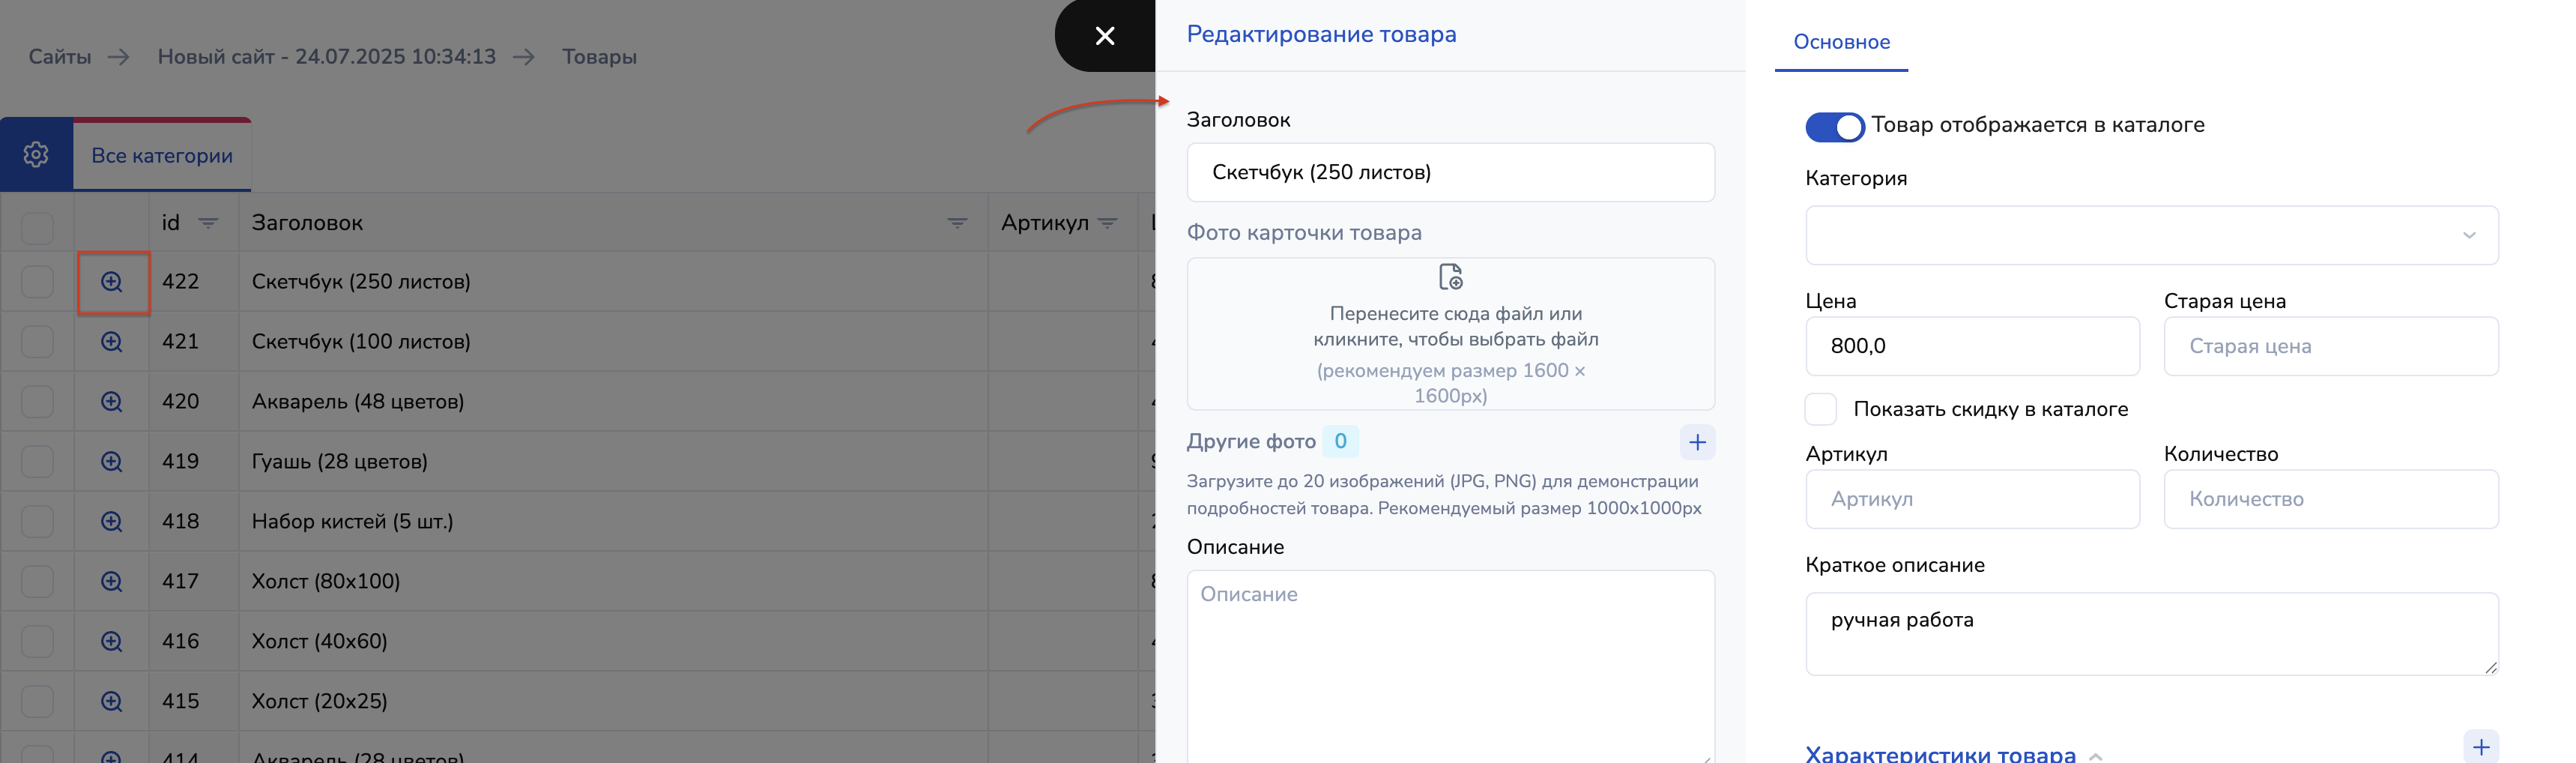The height and width of the screenshot is (763, 2576).
Task: Select the Все категории tab
Action: point(162,156)
